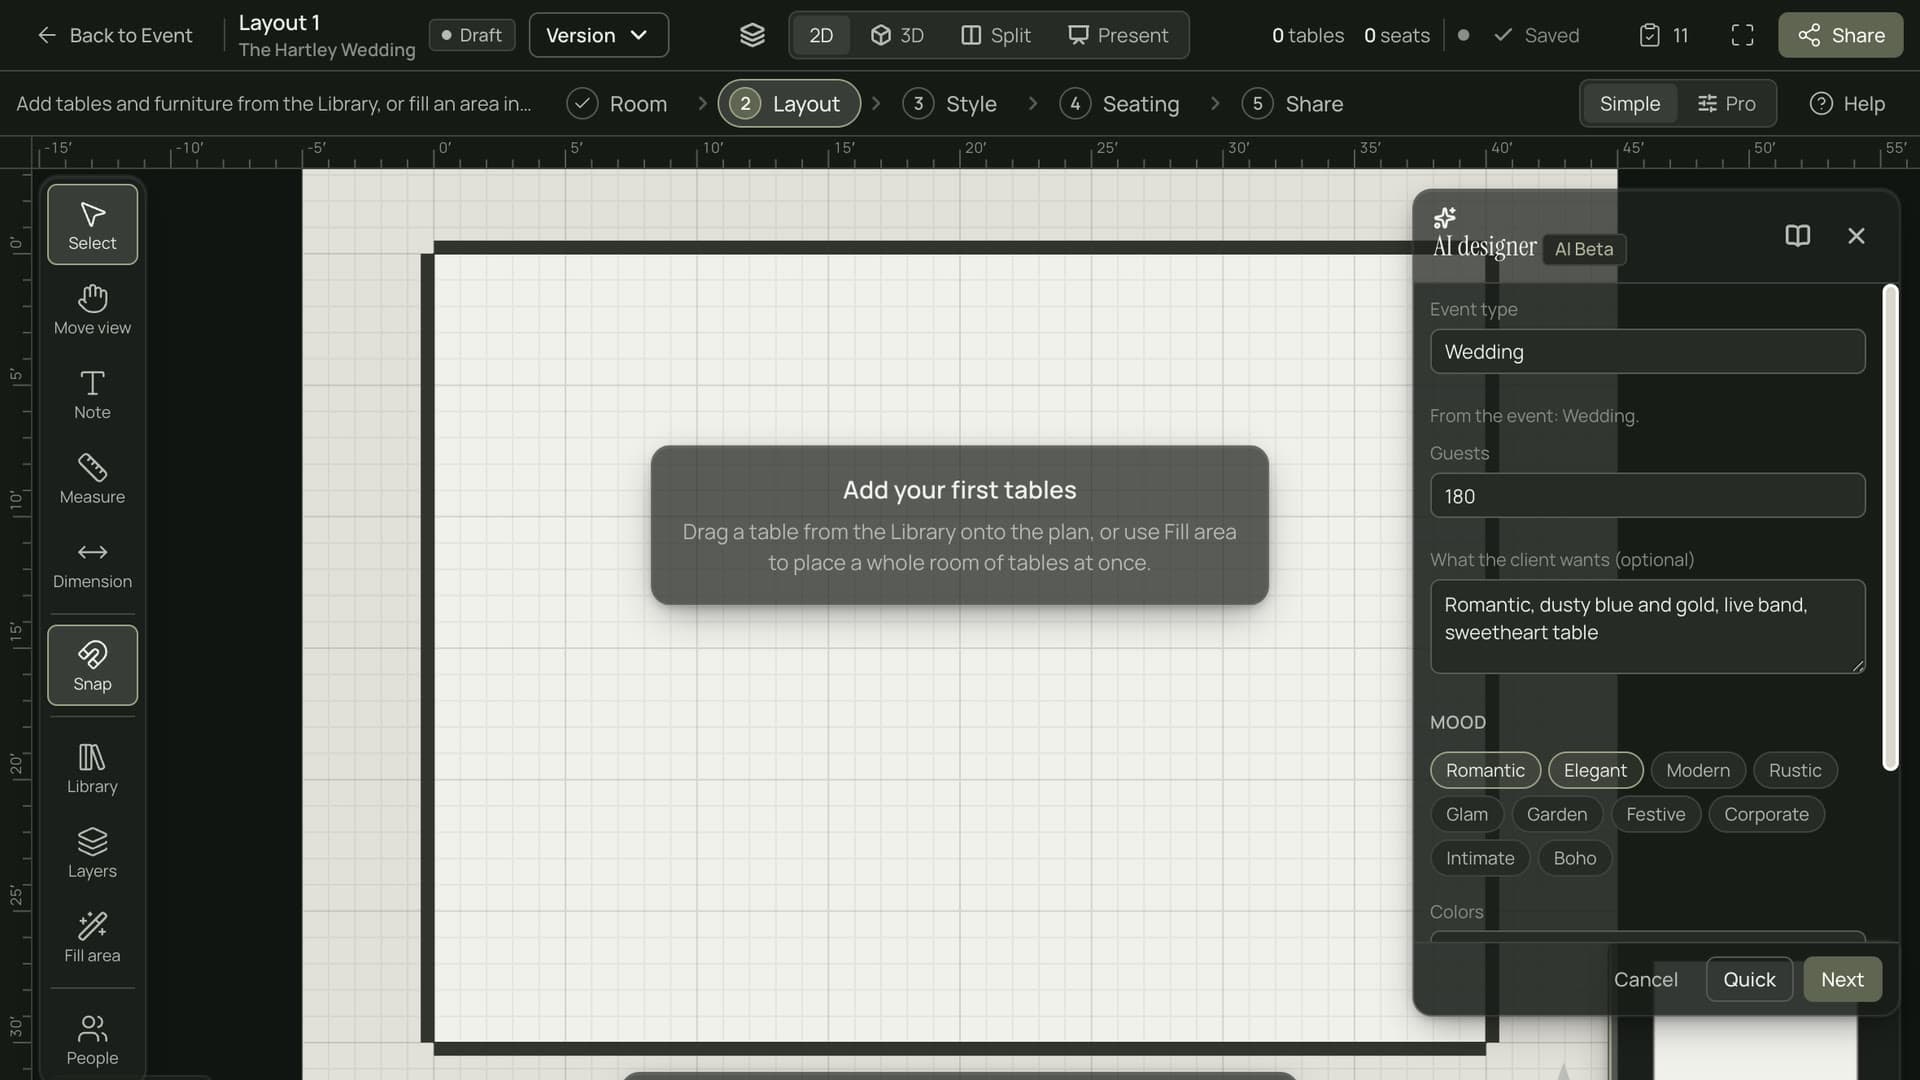Image resolution: width=1920 pixels, height=1080 pixels.
Task: Open Present mode
Action: [x=1118, y=35]
